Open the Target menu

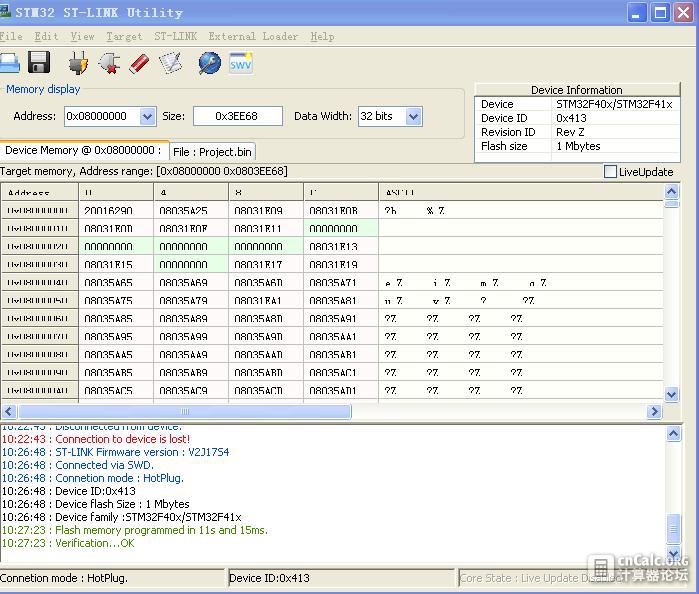click(x=124, y=37)
